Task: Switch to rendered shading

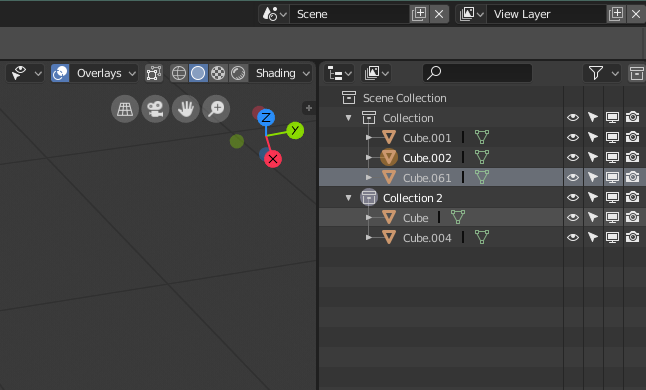Action: tap(238, 73)
